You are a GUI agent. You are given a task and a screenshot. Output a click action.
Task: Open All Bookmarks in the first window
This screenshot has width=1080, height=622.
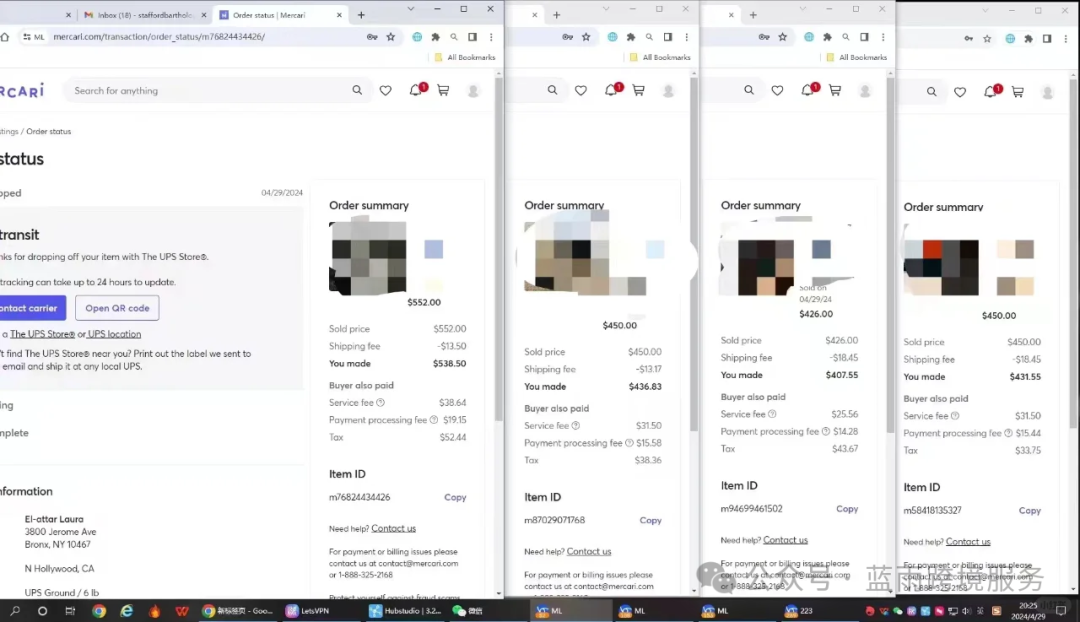point(465,57)
